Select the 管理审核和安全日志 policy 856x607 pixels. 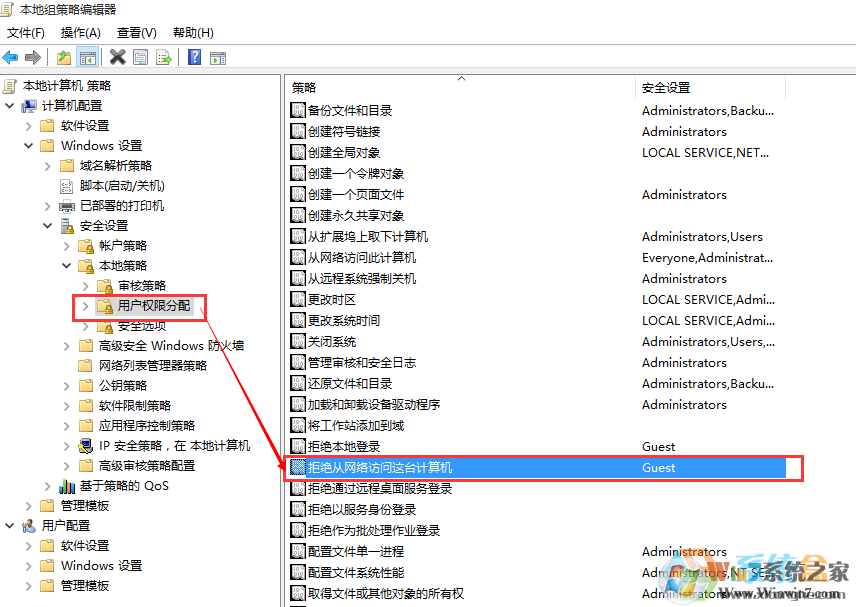pos(362,363)
